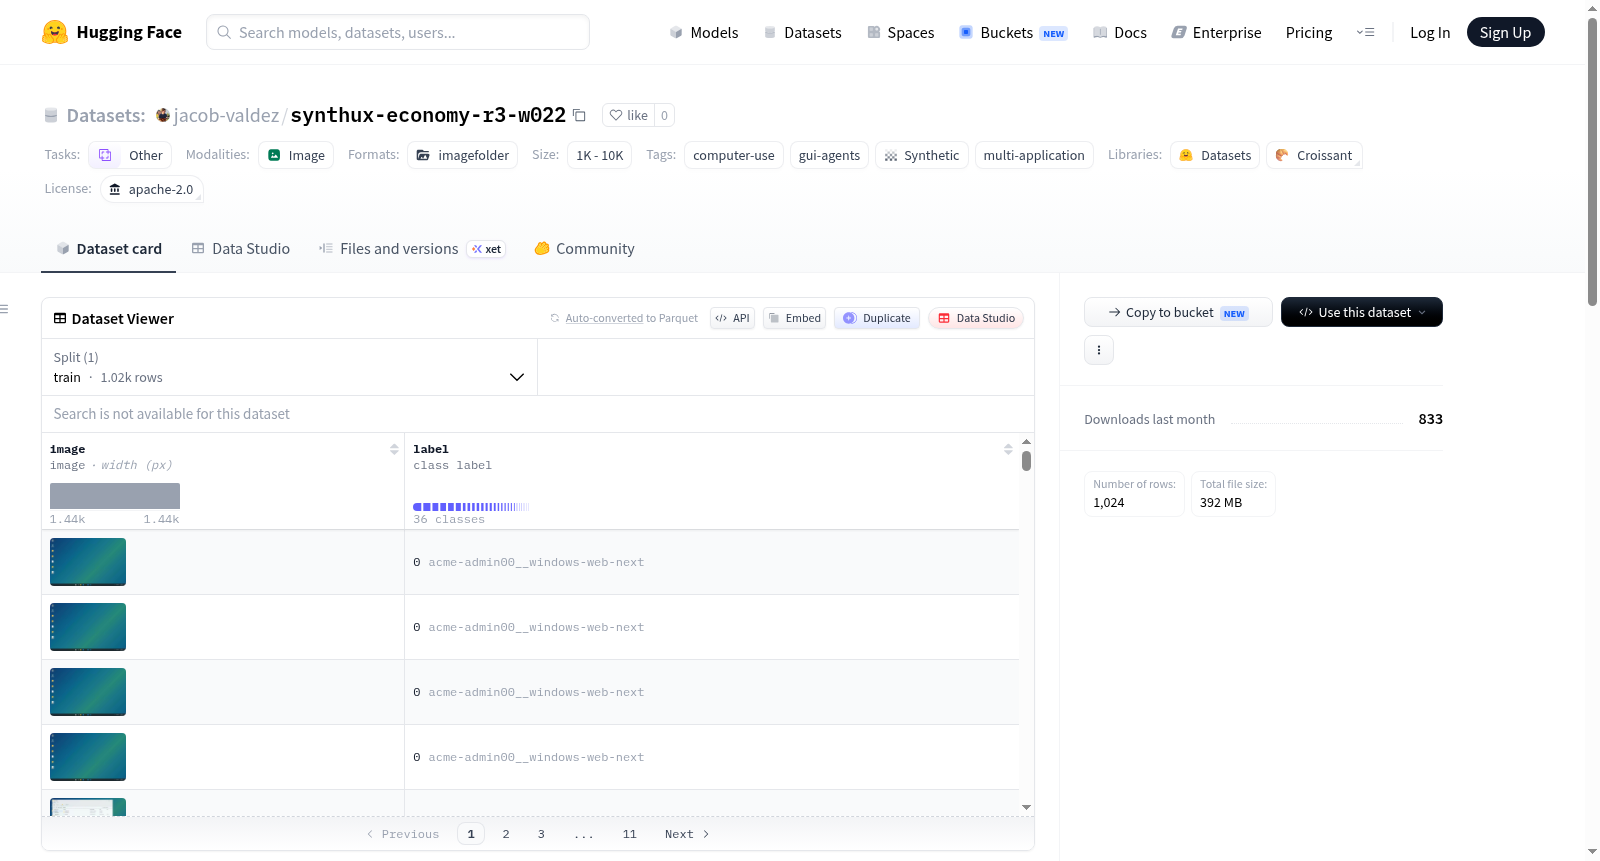Open the Auto-converted to Parquet link
1600x861 pixels.
point(604,318)
